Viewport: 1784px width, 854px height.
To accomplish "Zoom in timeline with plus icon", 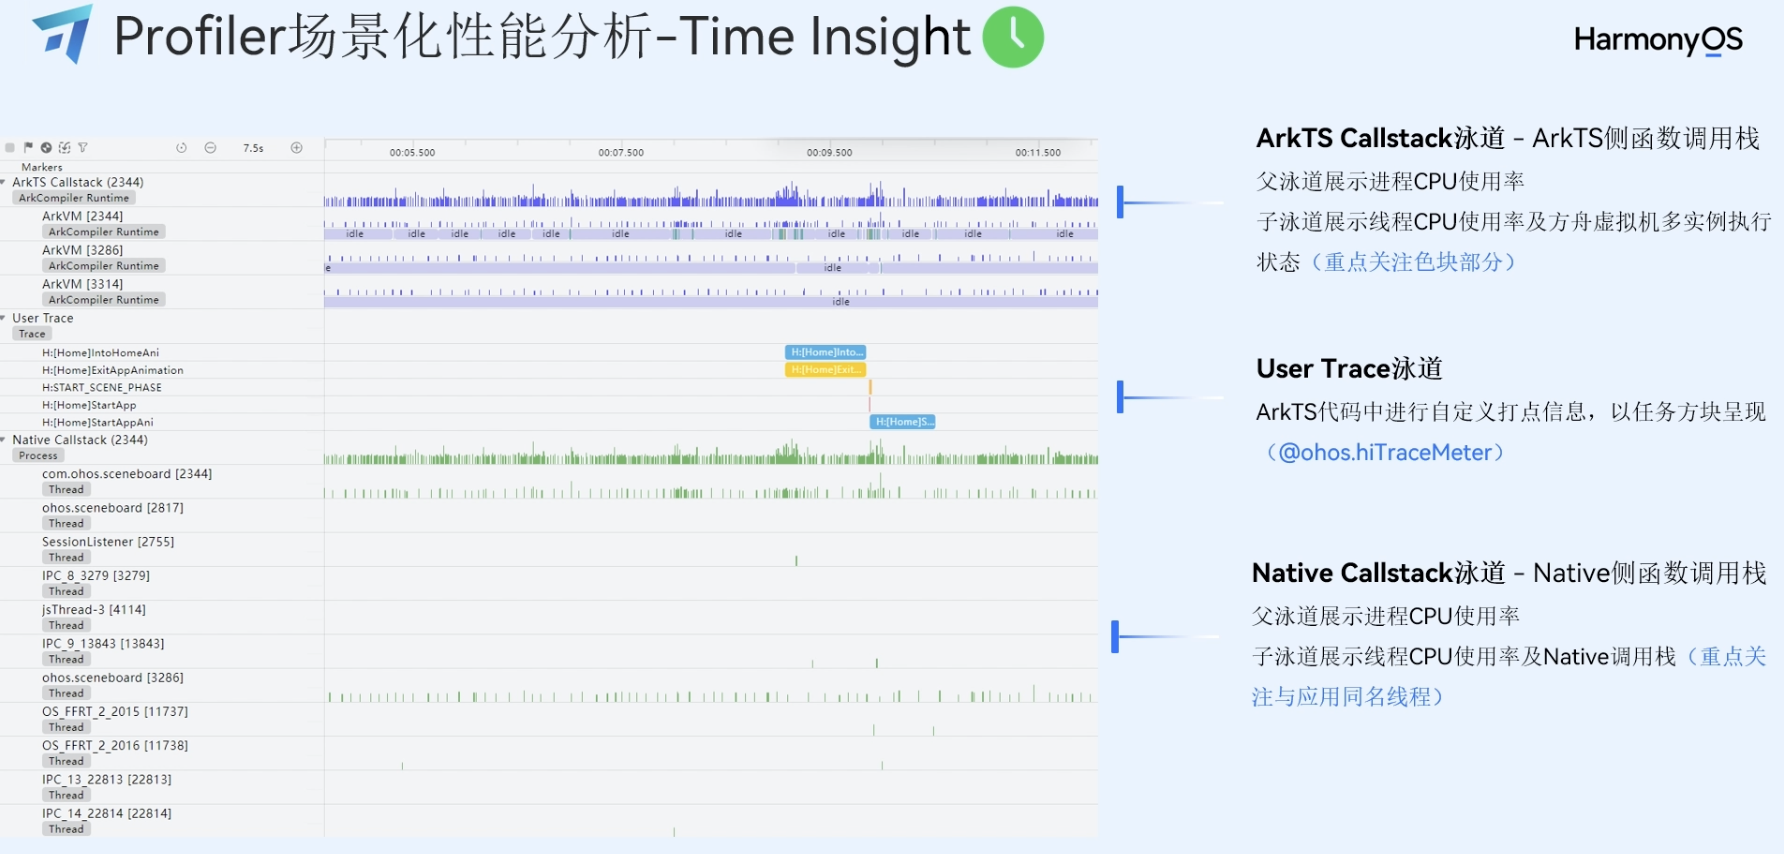I will coord(297,148).
